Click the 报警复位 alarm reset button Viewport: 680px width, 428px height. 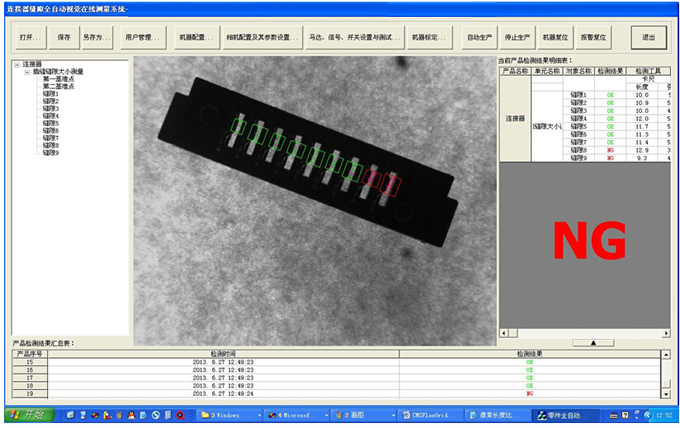tap(593, 37)
